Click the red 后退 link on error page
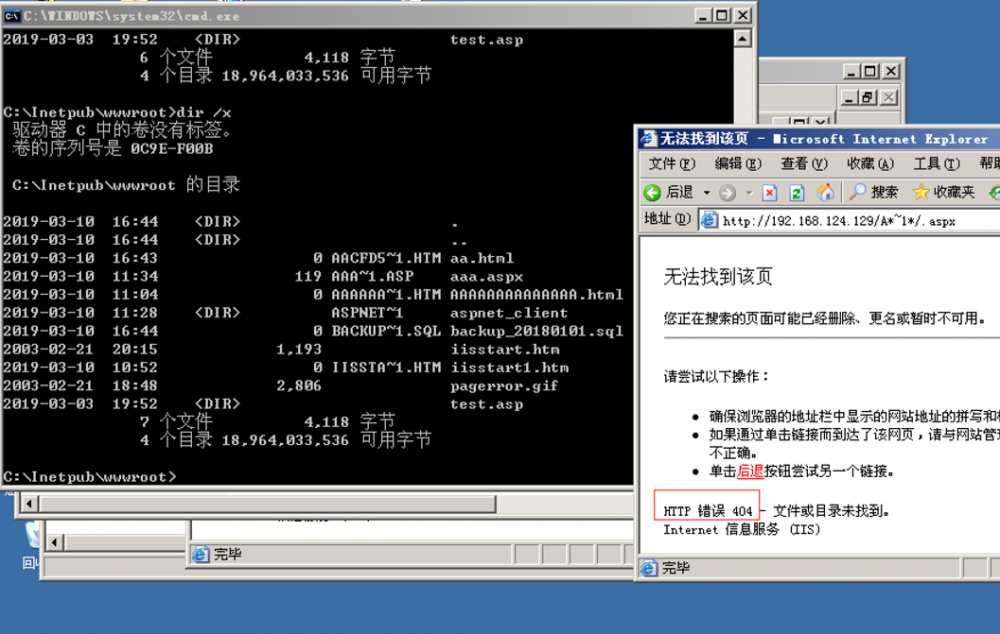The height and width of the screenshot is (634, 1000). 750,471
